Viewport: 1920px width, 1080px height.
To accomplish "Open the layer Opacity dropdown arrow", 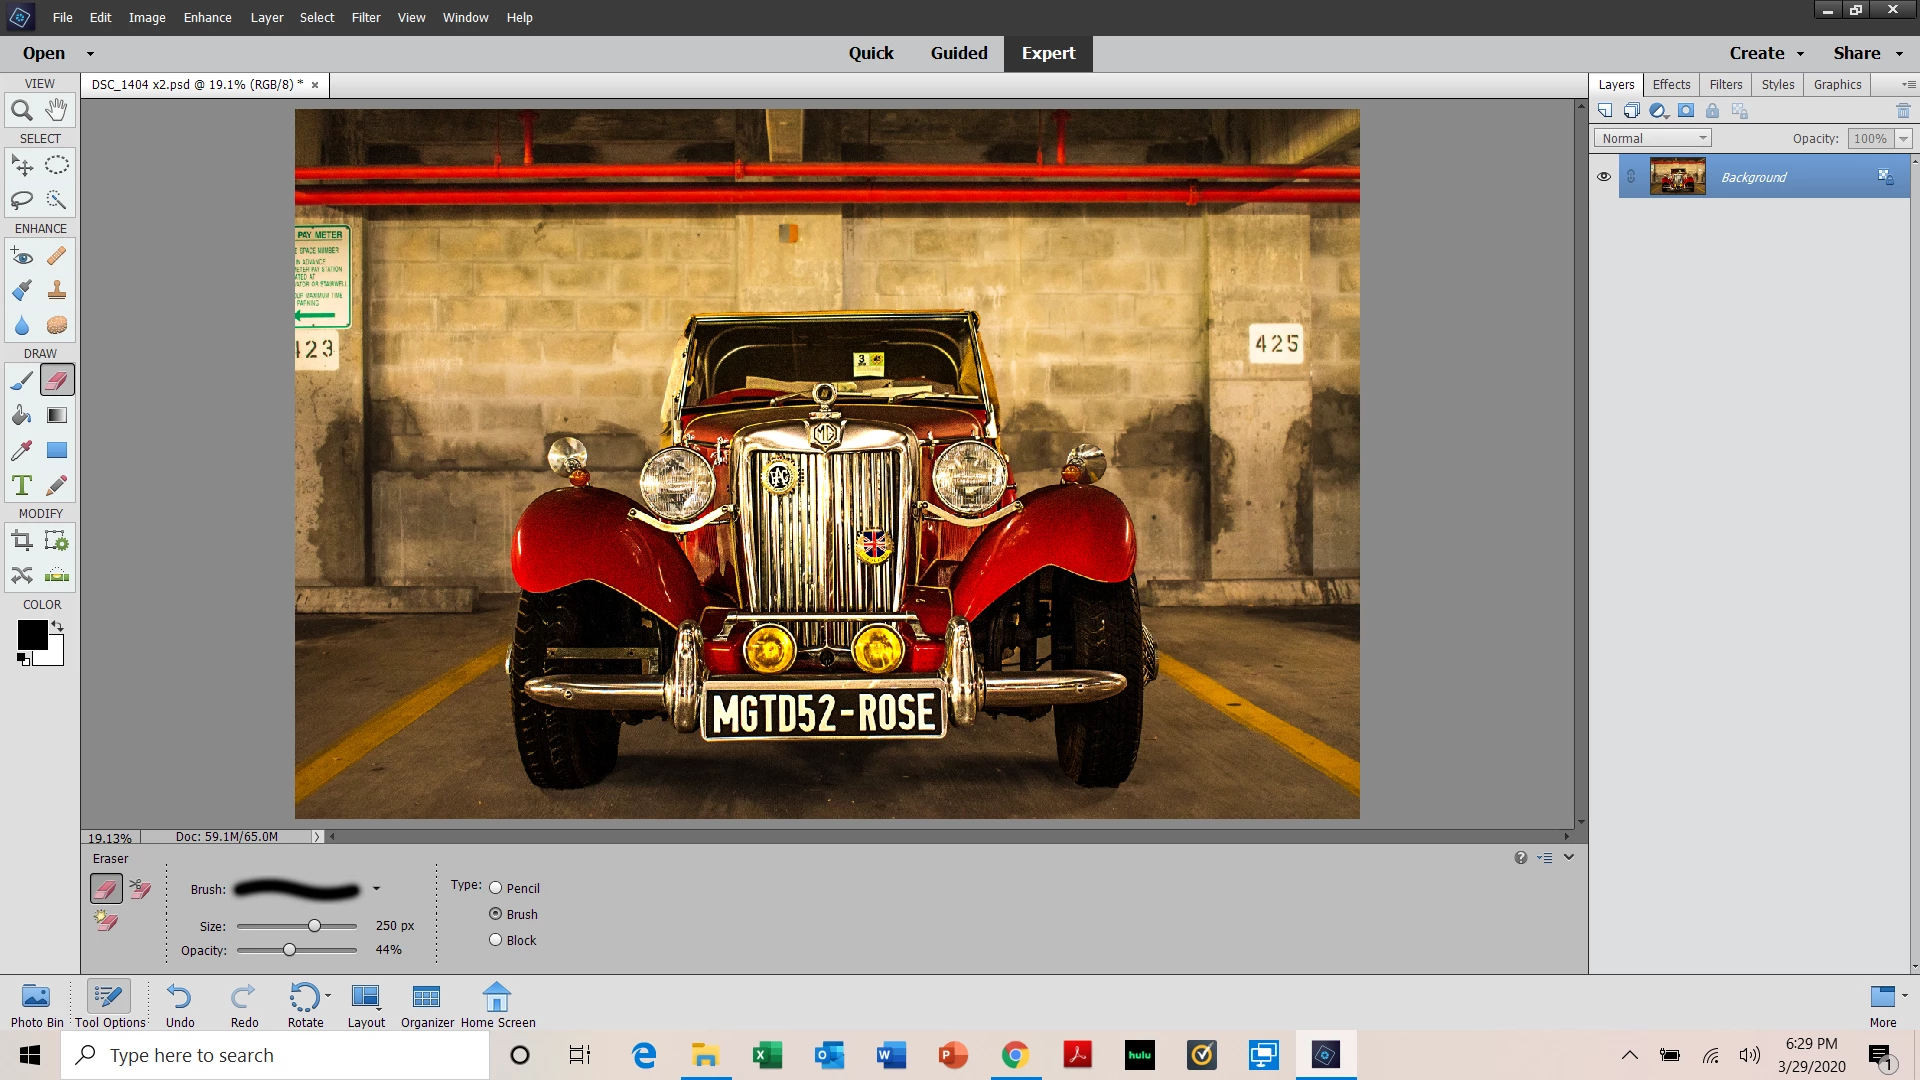I will point(1903,139).
